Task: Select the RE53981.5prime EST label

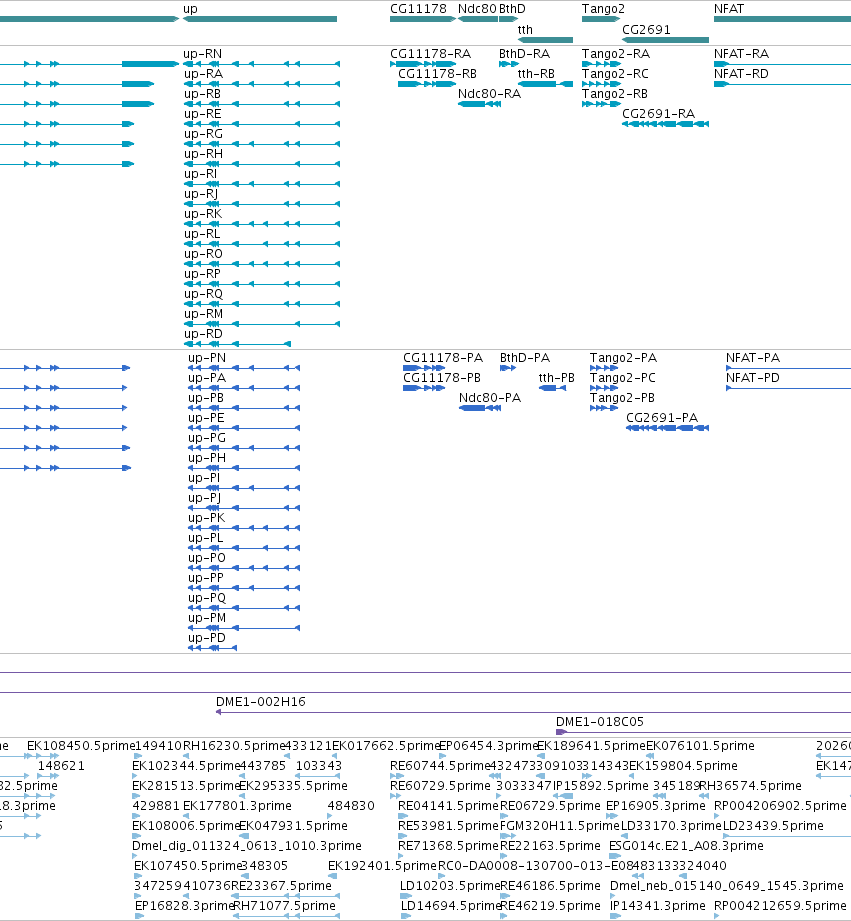Action: (448, 825)
